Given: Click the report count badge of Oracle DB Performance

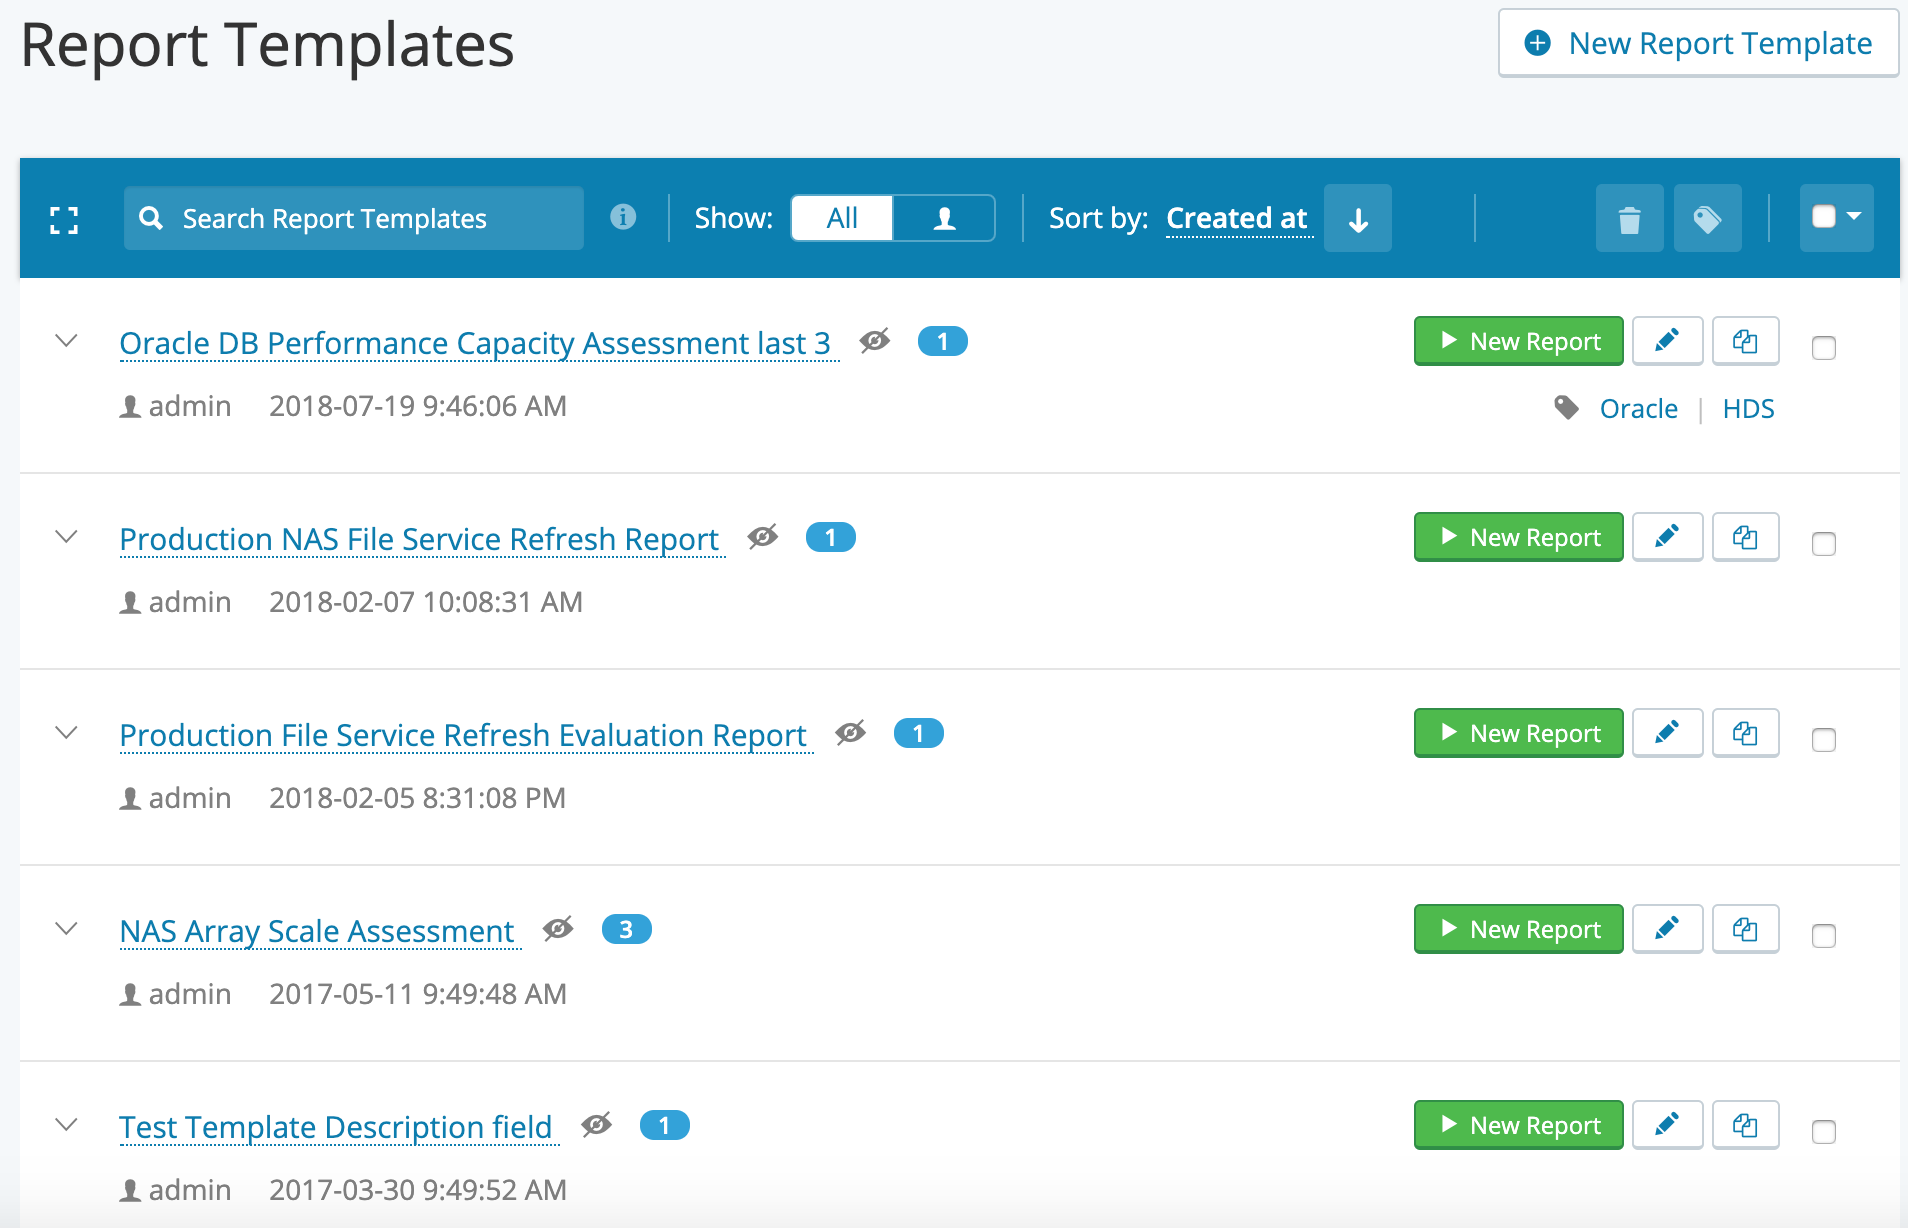Looking at the screenshot, I should (942, 342).
